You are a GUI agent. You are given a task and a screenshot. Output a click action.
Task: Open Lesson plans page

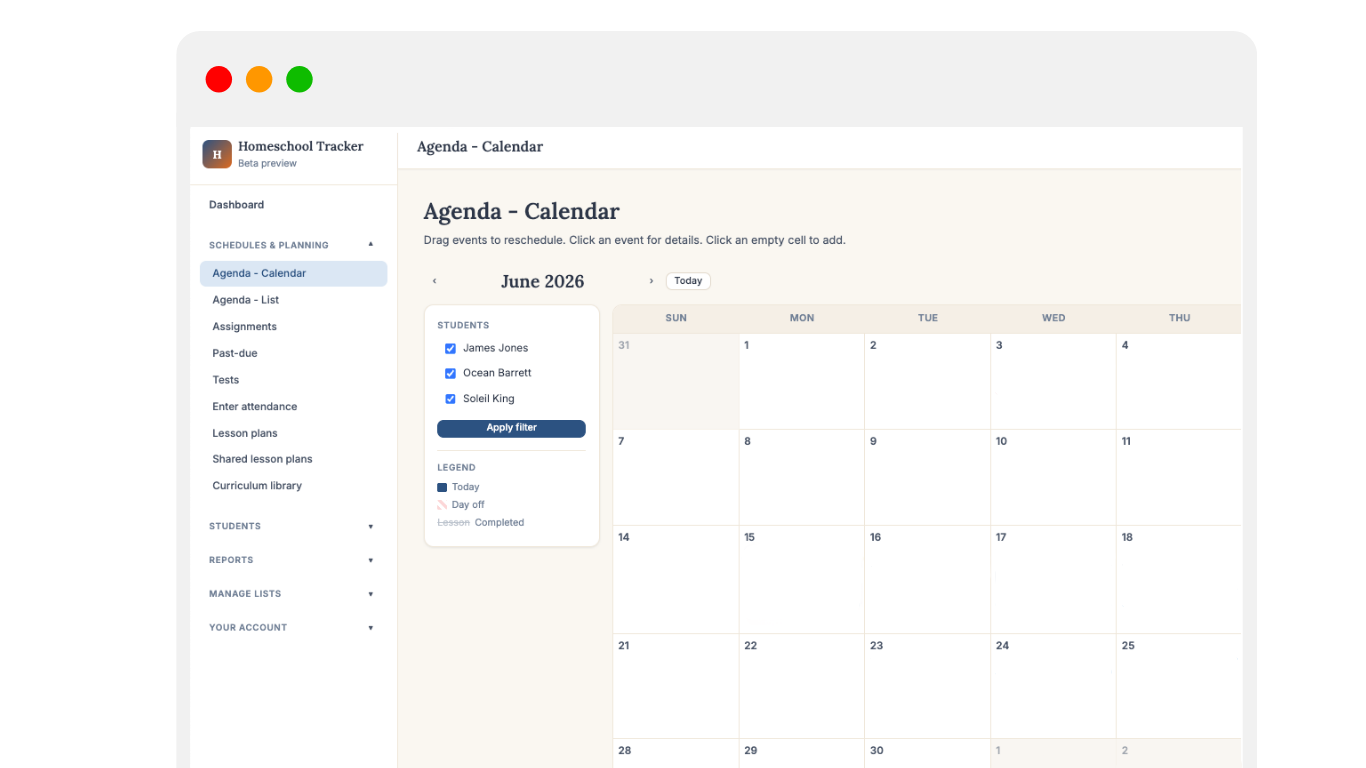[x=294, y=433]
